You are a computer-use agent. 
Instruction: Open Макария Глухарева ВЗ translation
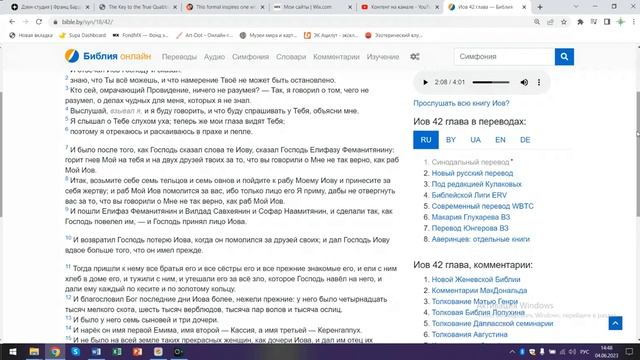point(471,217)
